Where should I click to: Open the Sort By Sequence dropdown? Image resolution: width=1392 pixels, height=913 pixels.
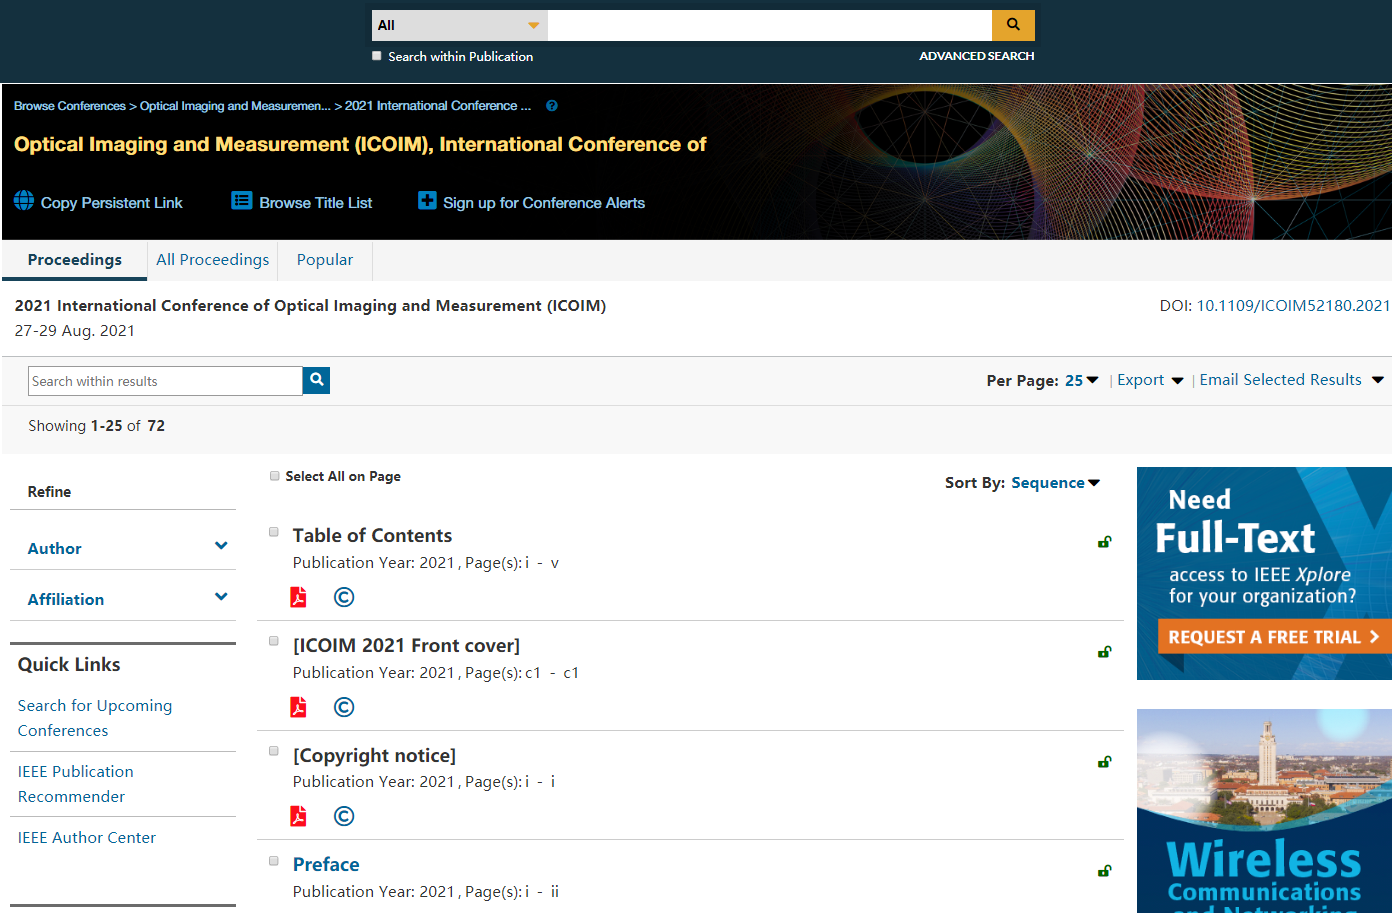[x=1055, y=483]
